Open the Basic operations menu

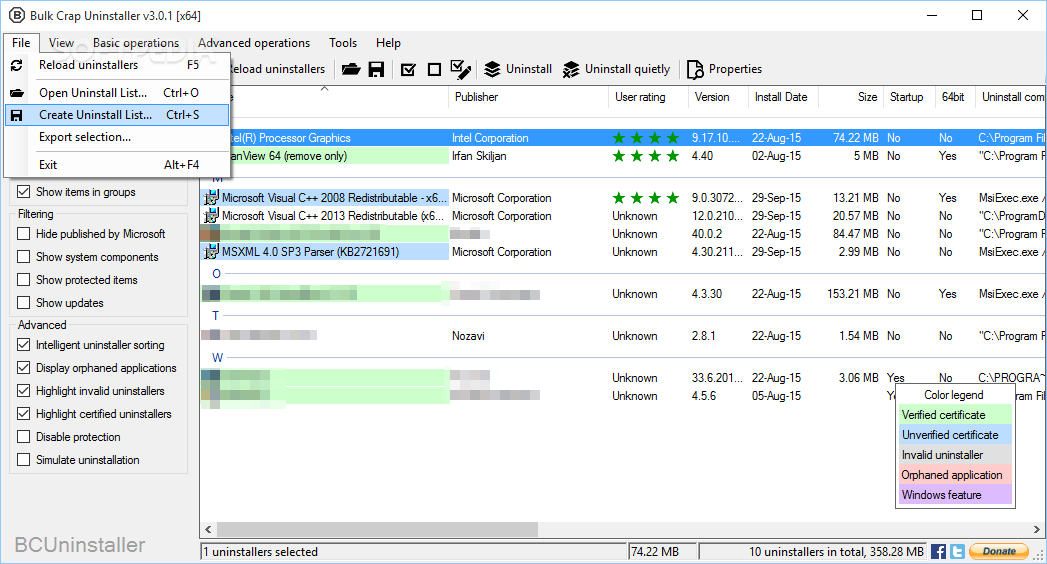136,43
